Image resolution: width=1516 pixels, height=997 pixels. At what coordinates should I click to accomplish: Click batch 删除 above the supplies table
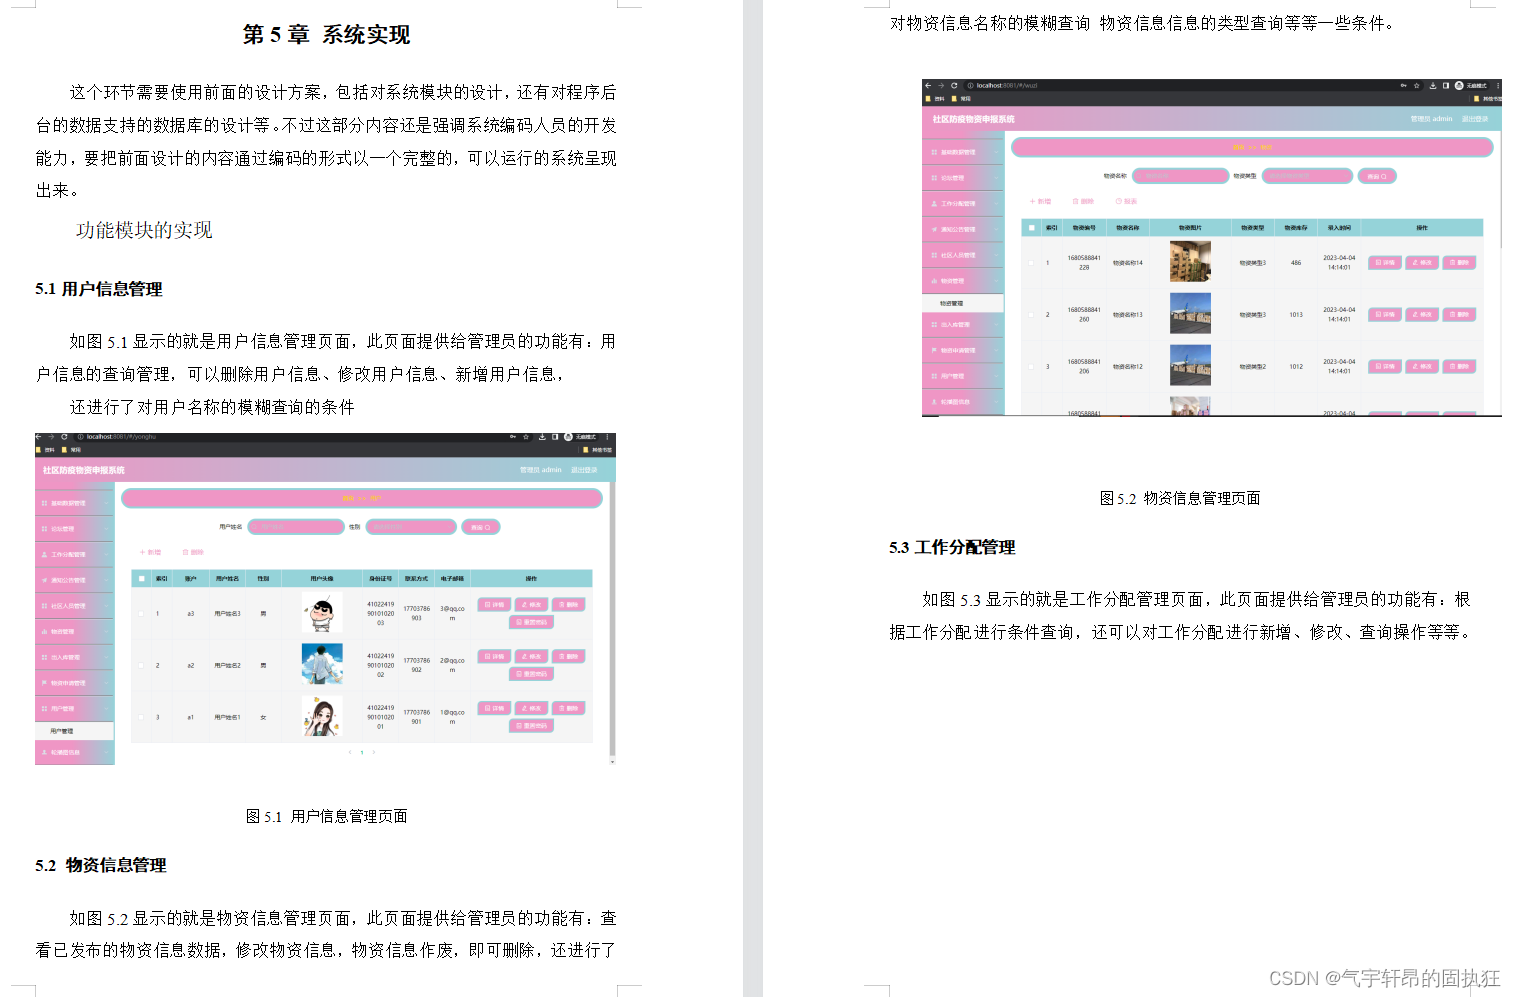tap(1083, 201)
